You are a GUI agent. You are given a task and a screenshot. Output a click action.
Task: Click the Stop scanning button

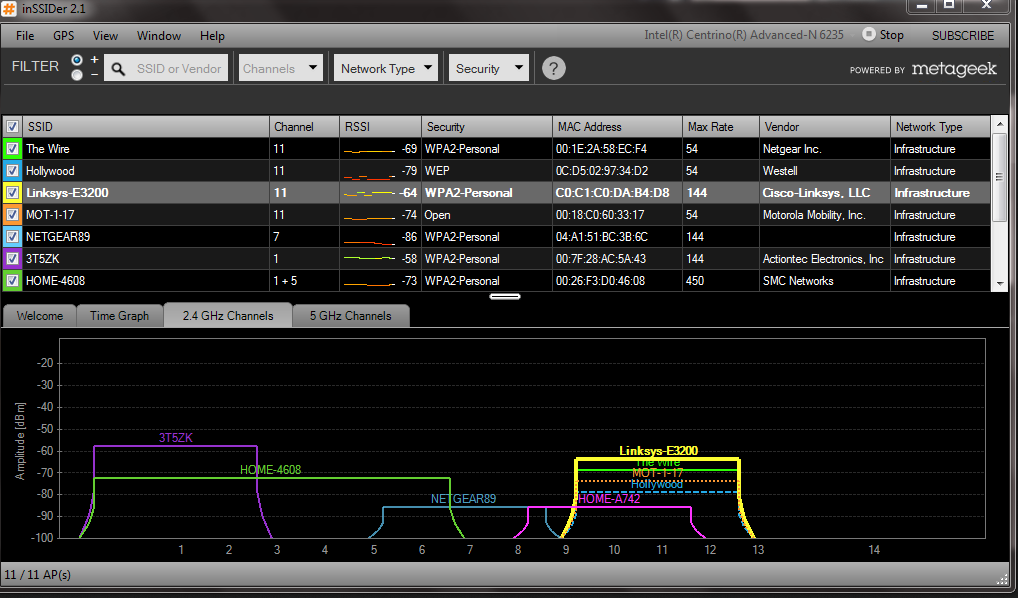pyautogui.click(x=883, y=35)
